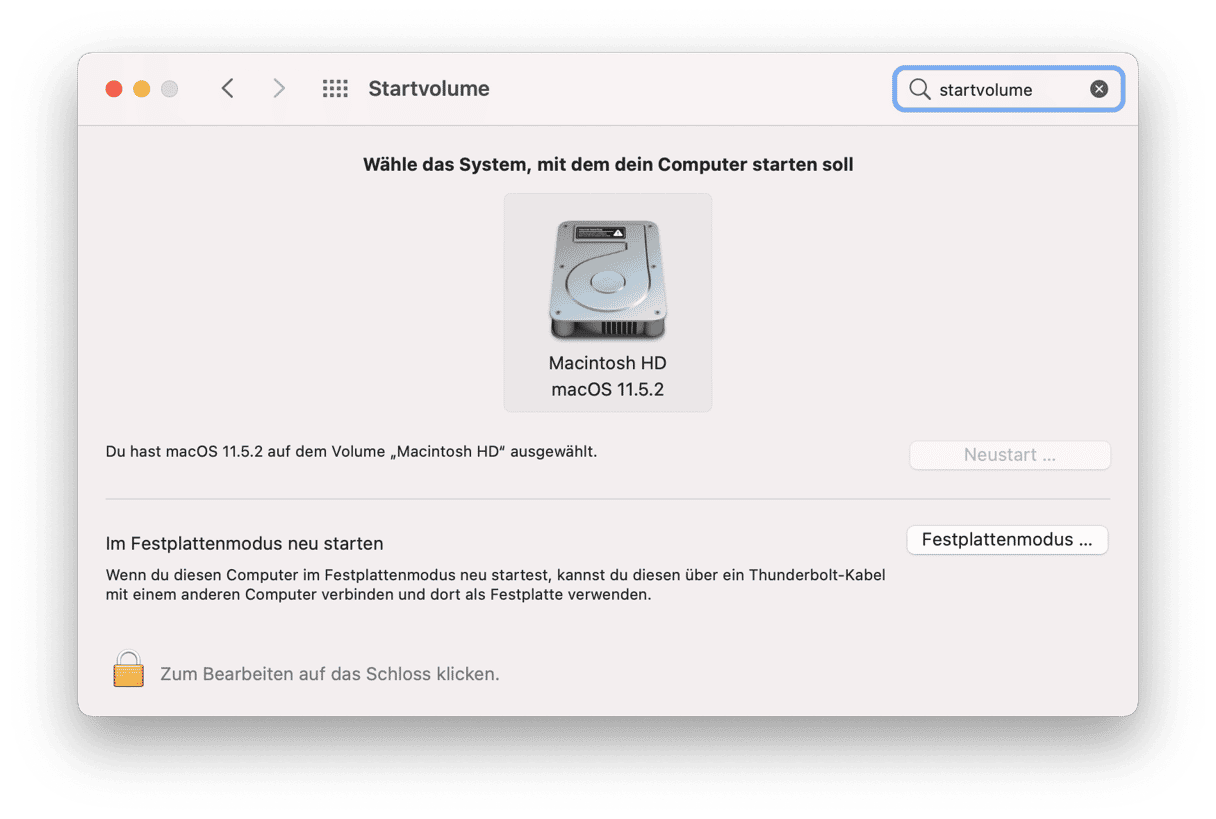1216x819 pixels.
Task: Select the Macintosh HD startup disk
Action: 608,302
